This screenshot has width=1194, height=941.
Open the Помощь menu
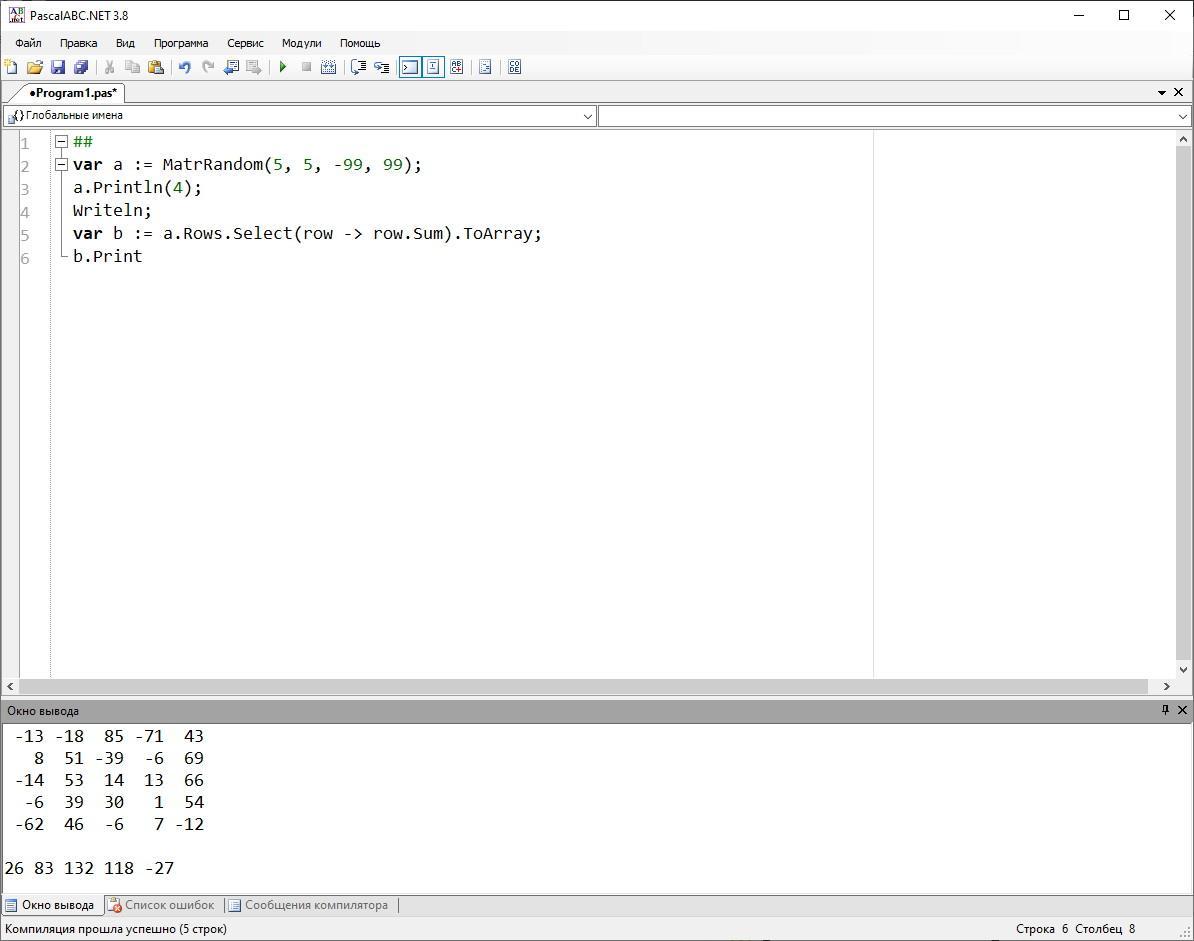click(x=359, y=43)
